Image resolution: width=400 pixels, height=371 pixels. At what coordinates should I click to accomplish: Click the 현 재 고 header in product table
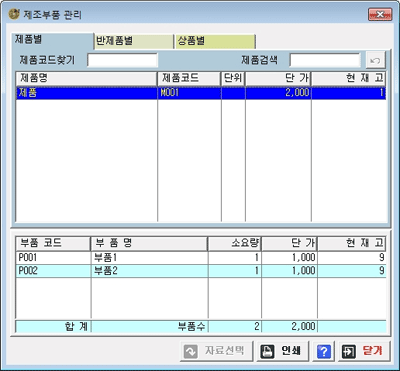point(349,78)
